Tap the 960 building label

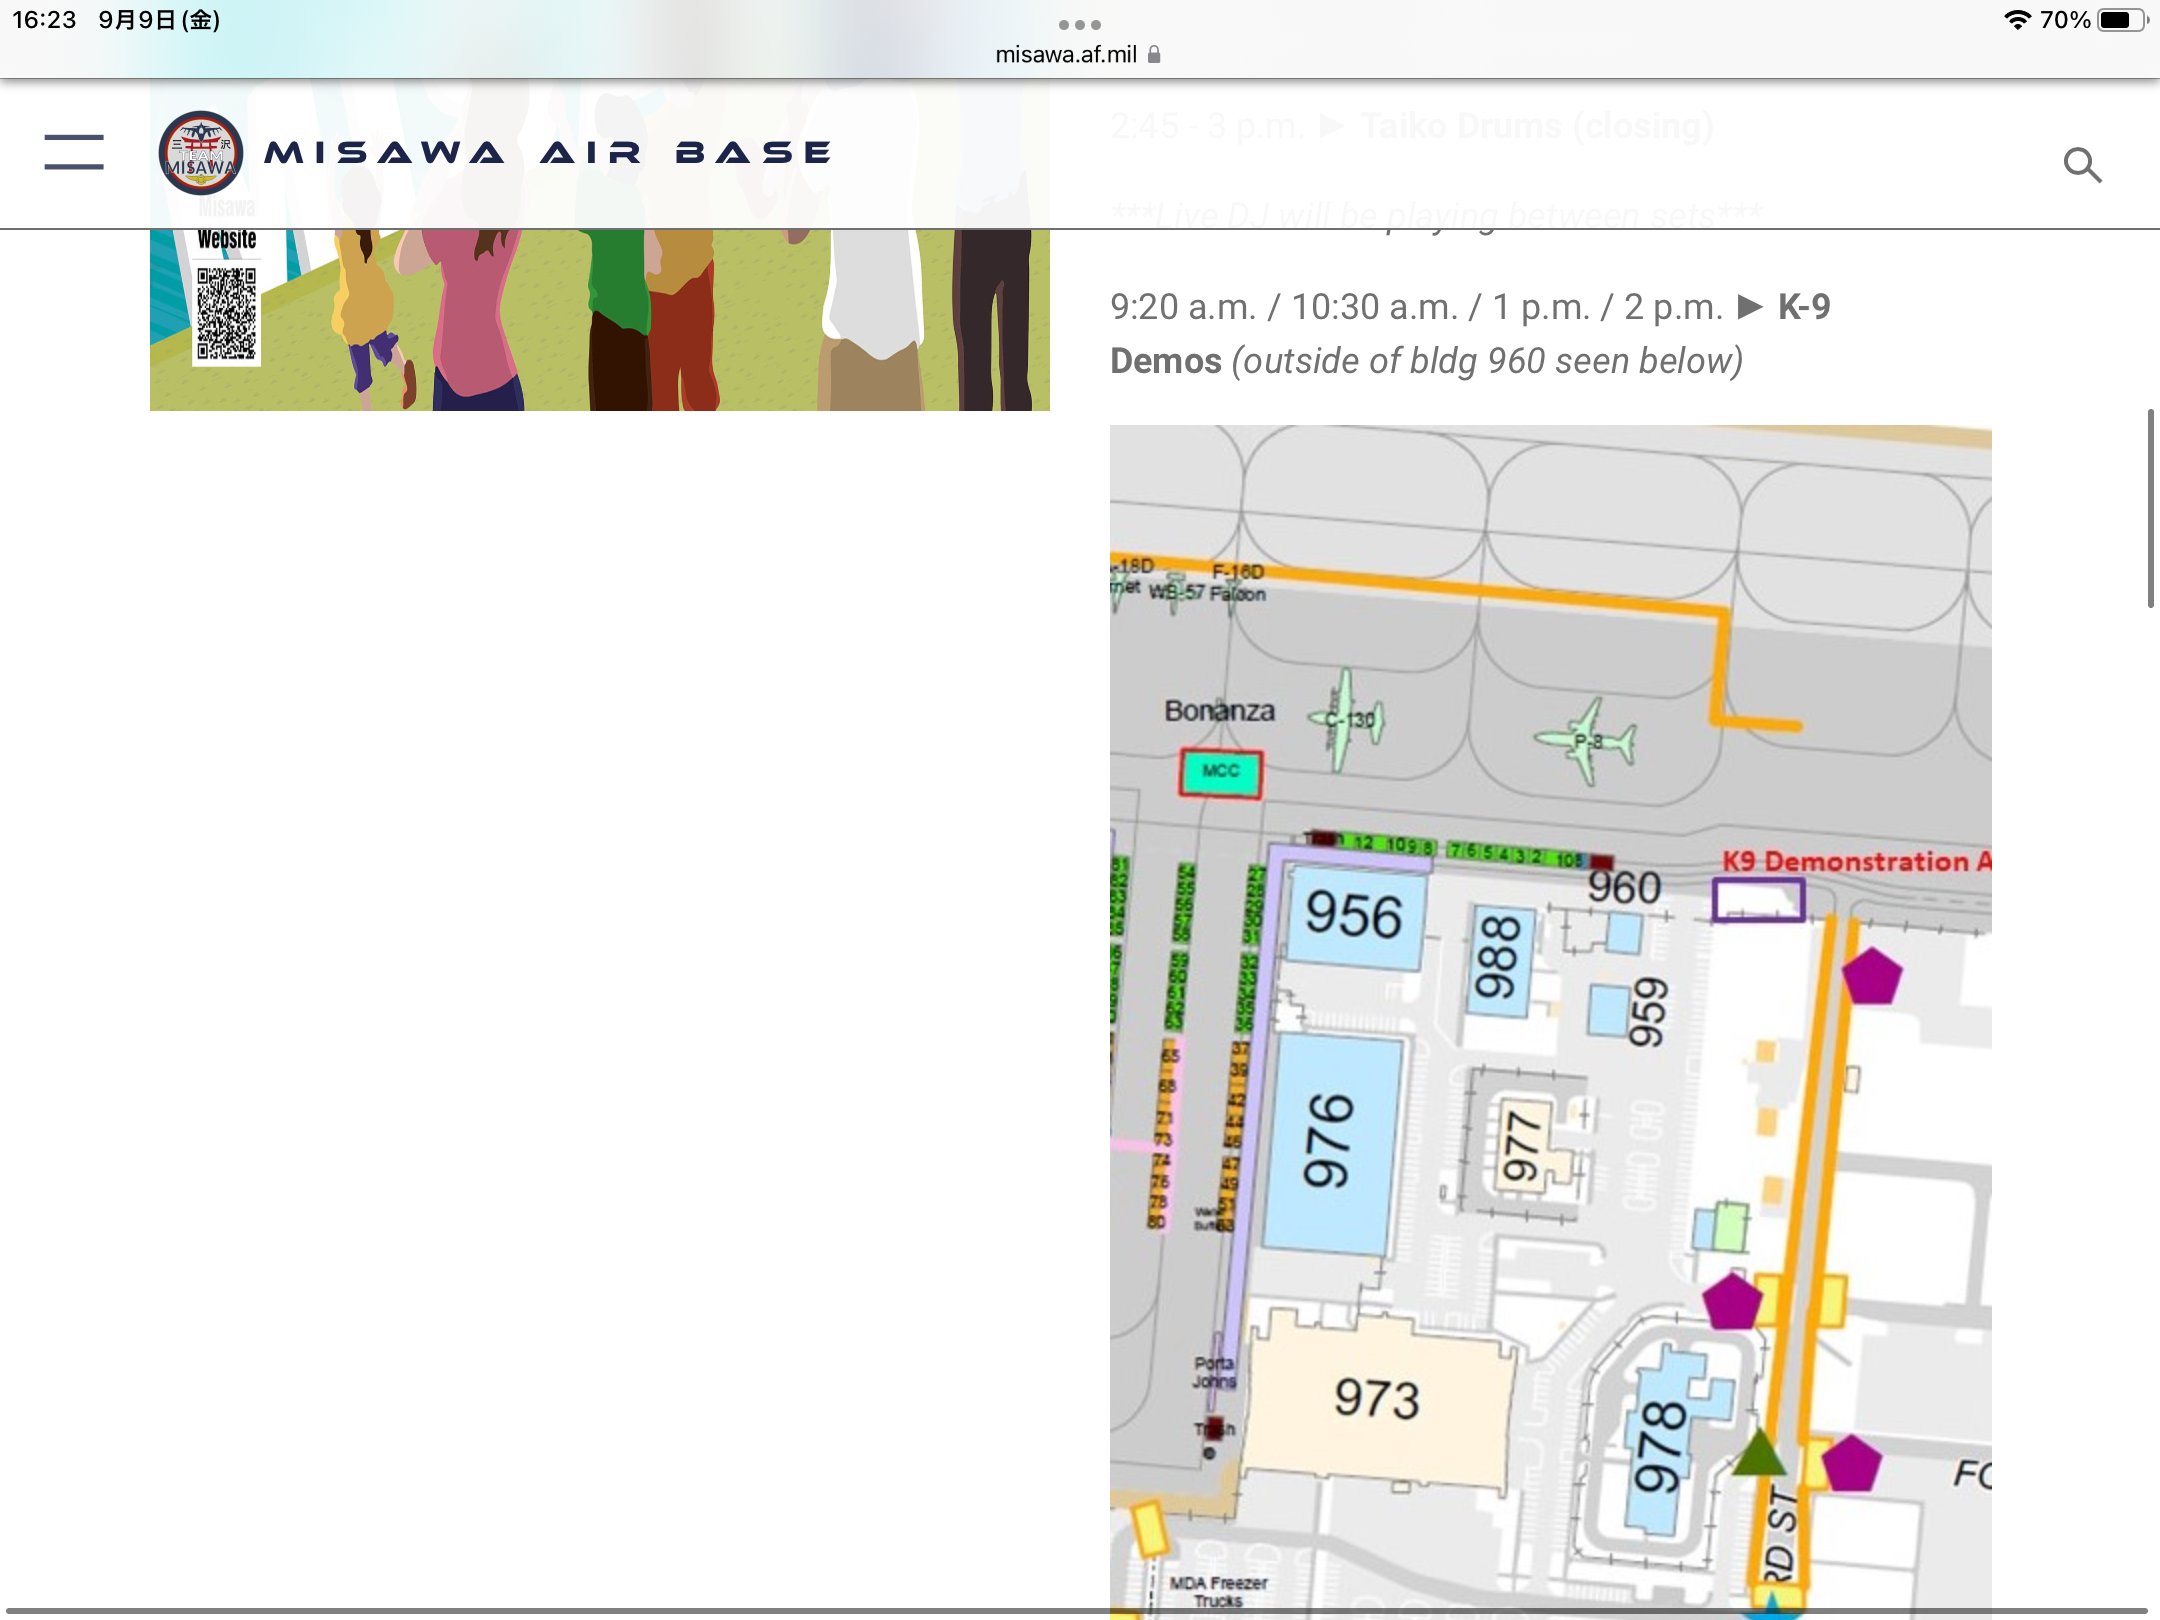coord(1625,888)
